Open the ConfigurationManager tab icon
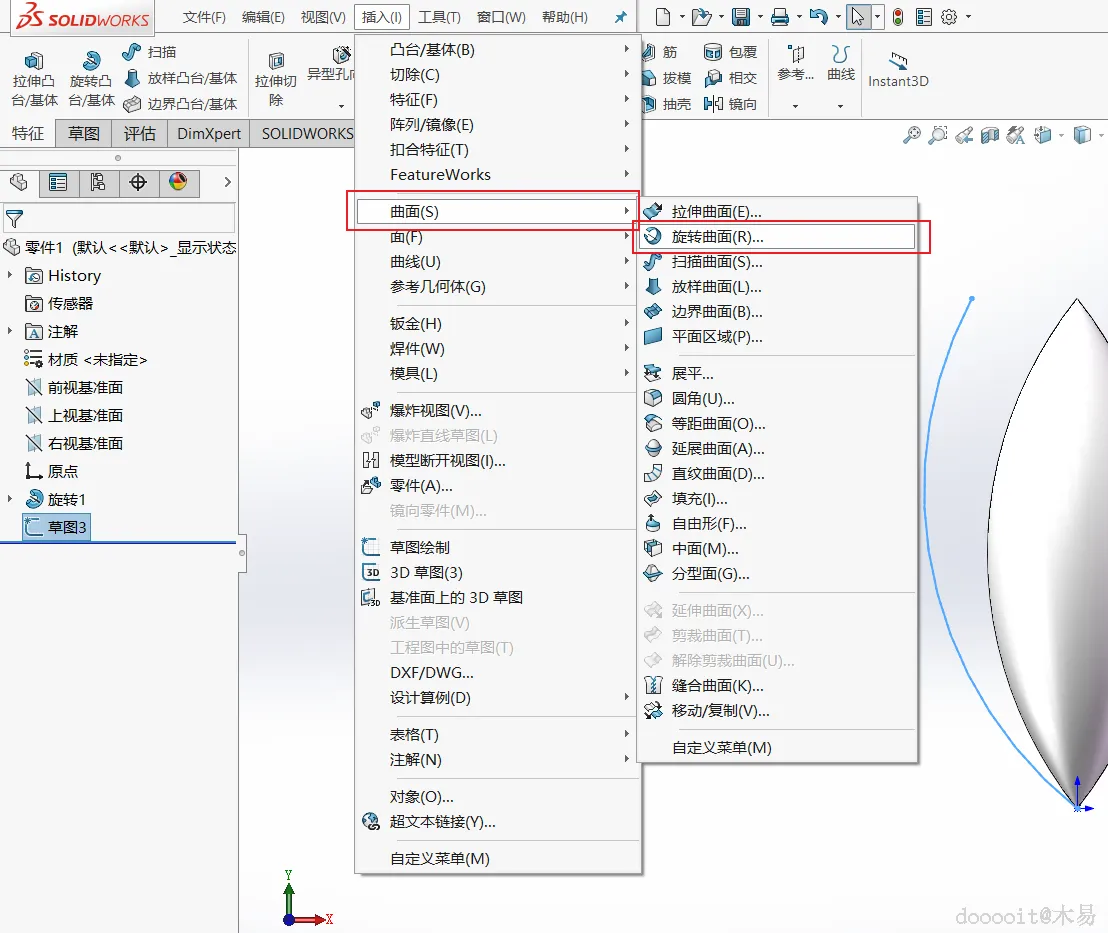 [98, 182]
